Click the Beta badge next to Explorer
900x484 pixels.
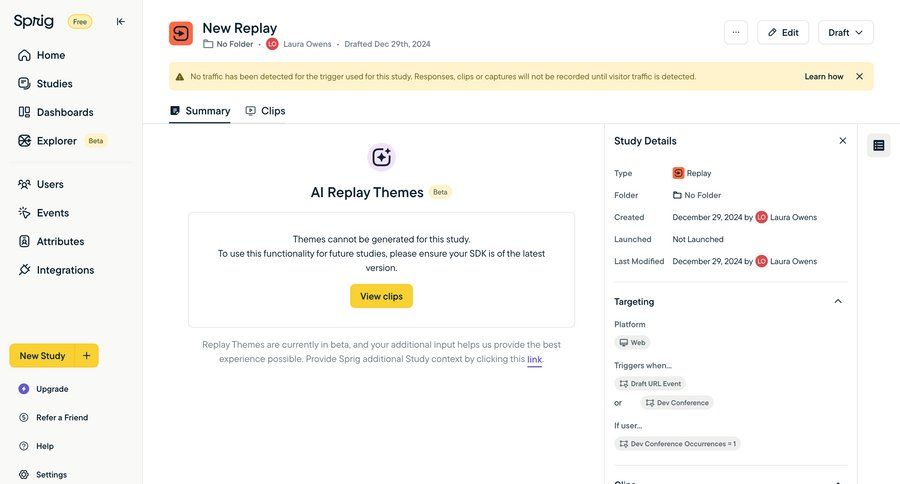click(96, 141)
